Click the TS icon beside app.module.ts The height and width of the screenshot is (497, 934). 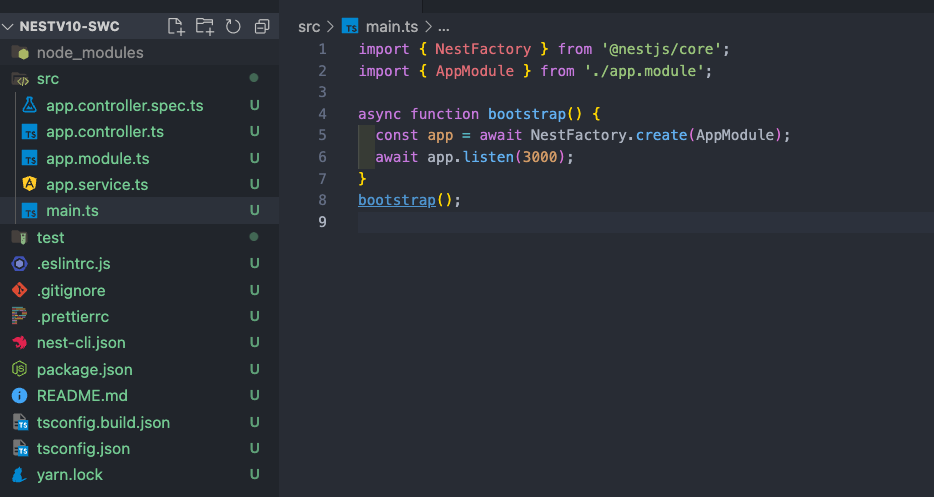(x=29, y=158)
